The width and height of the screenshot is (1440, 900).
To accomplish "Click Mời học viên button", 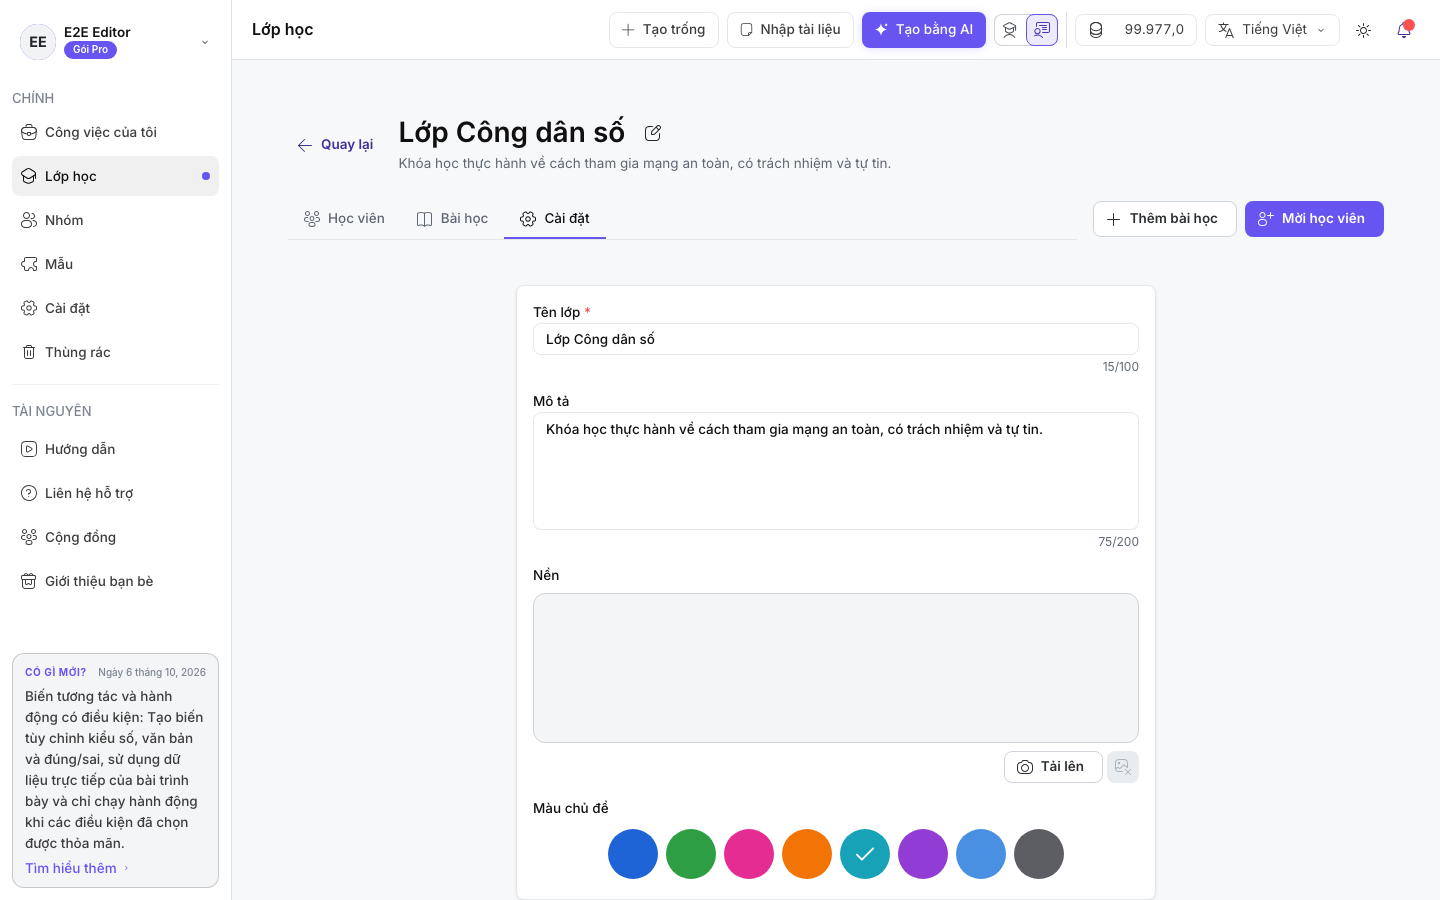I will point(1314,219).
